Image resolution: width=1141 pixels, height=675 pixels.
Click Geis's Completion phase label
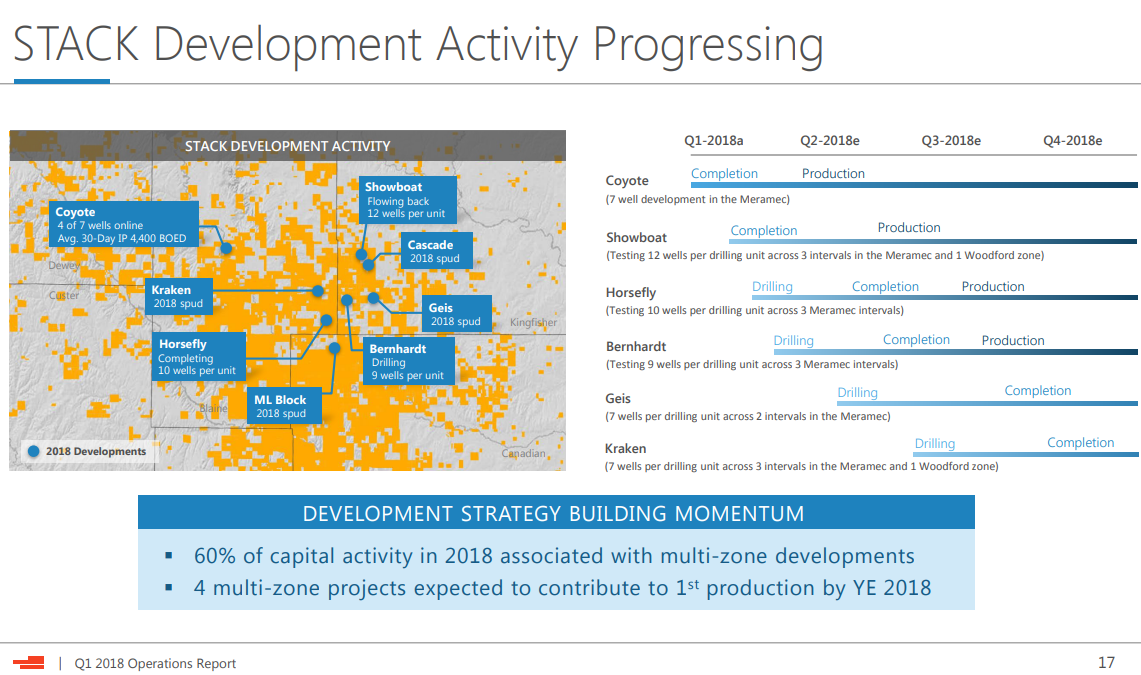coord(1038,391)
